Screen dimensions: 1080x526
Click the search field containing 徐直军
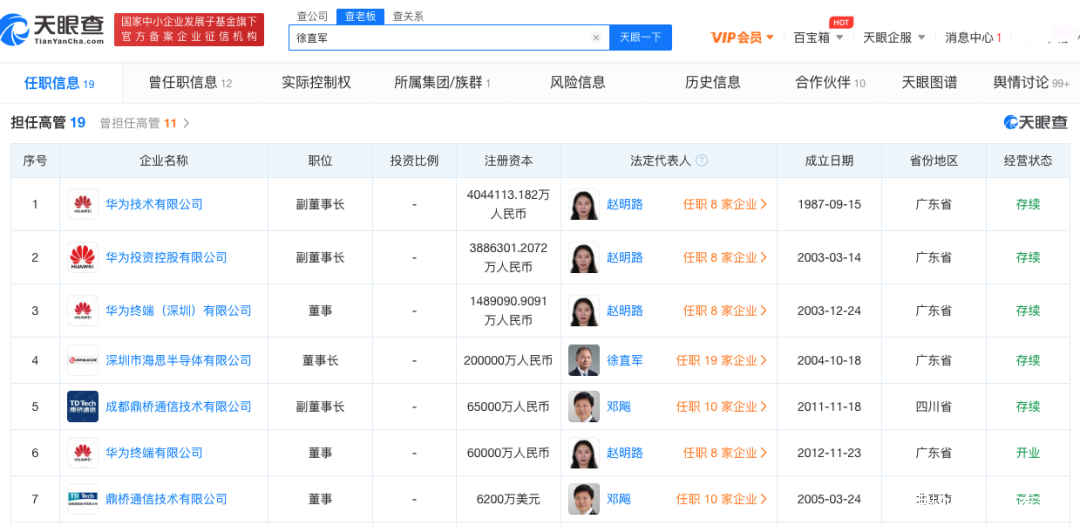[440, 38]
